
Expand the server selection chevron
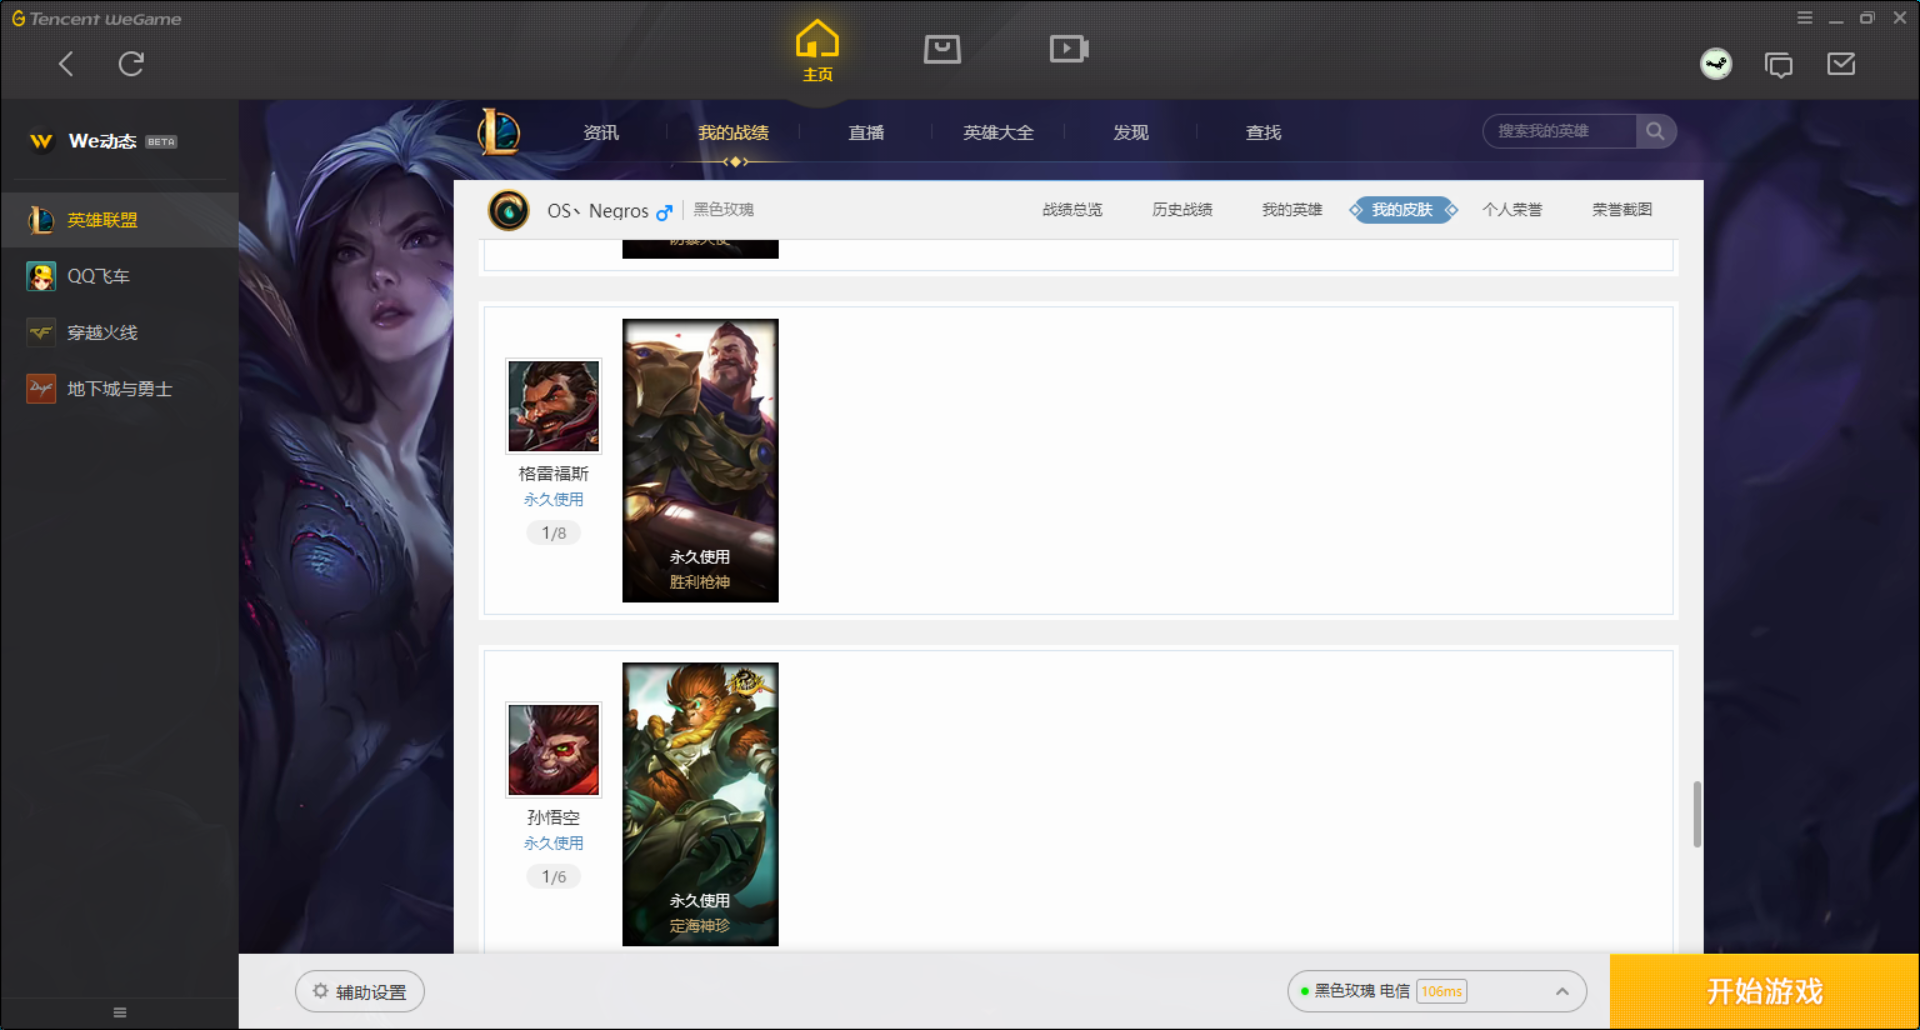click(x=1562, y=991)
